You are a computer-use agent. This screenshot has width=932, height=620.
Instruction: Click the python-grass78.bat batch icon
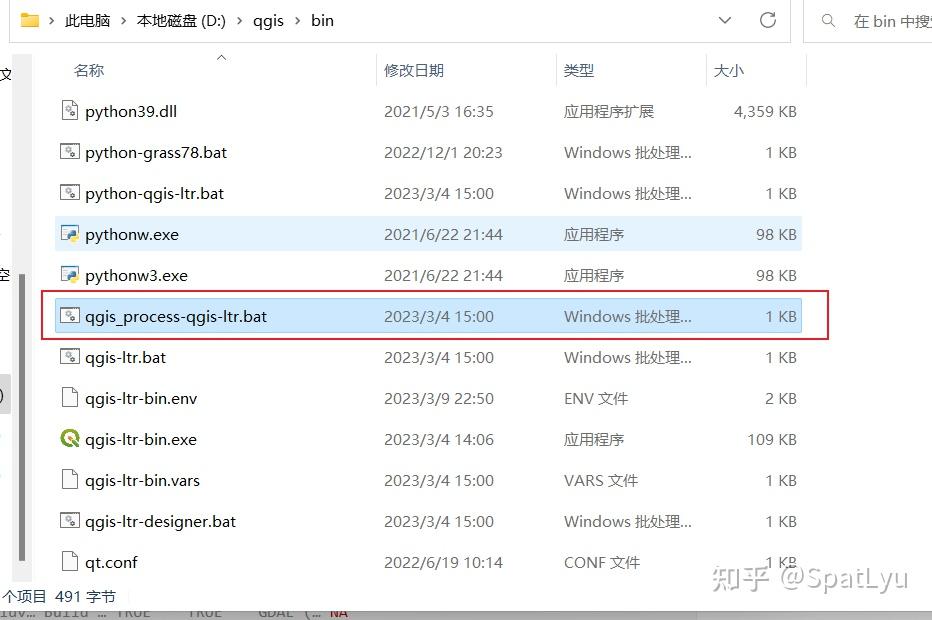click(x=70, y=152)
